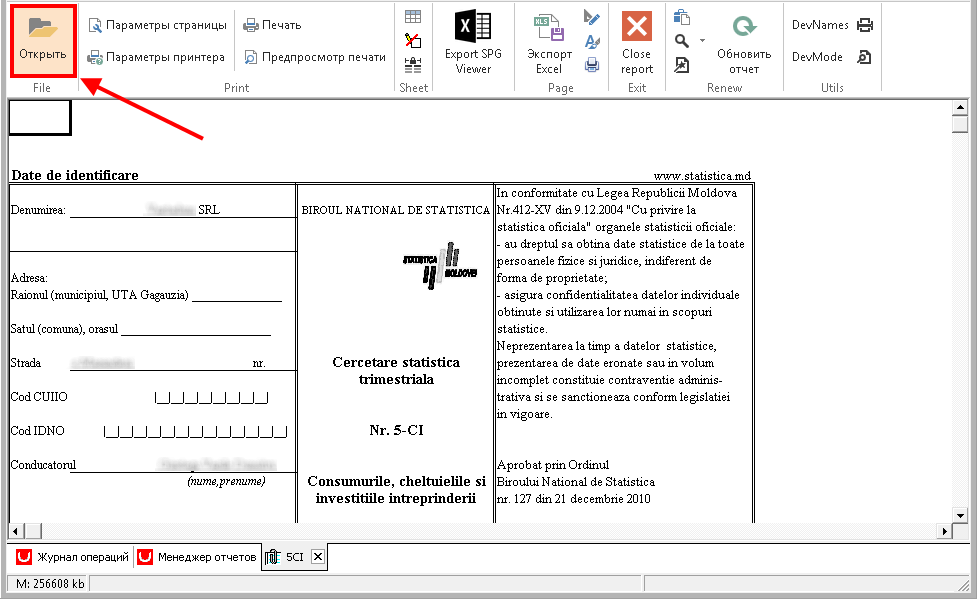Viewport: 977px width, 599px height.
Task: Click the crossed-out pencil icon in Sheet group
Action: (x=412, y=41)
